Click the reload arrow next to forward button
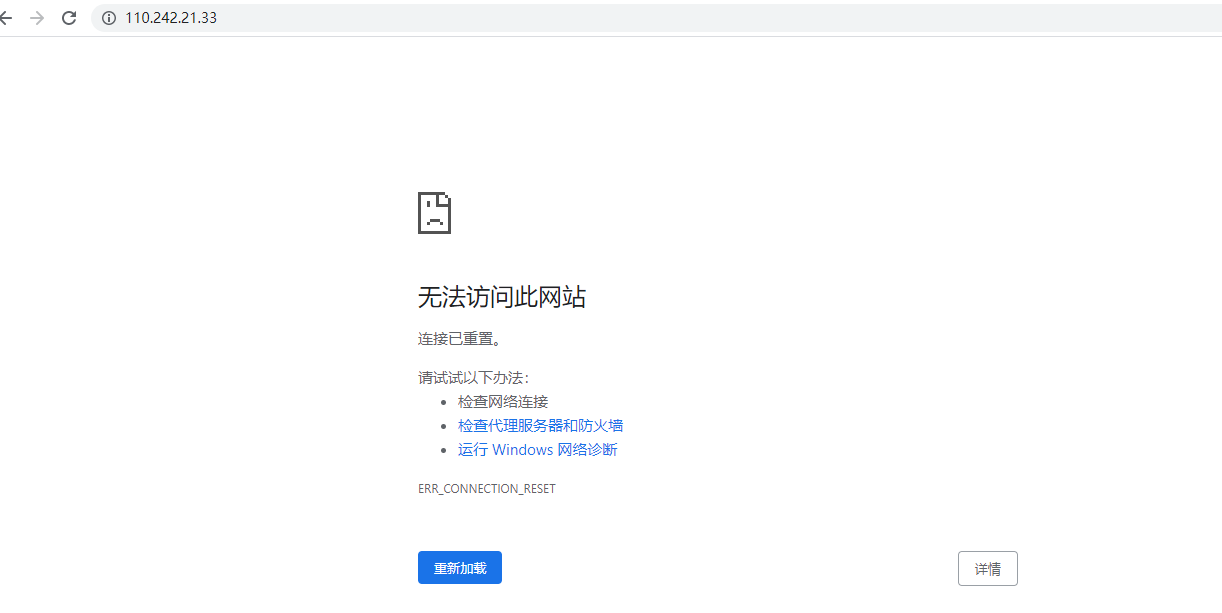 tap(68, 17)
